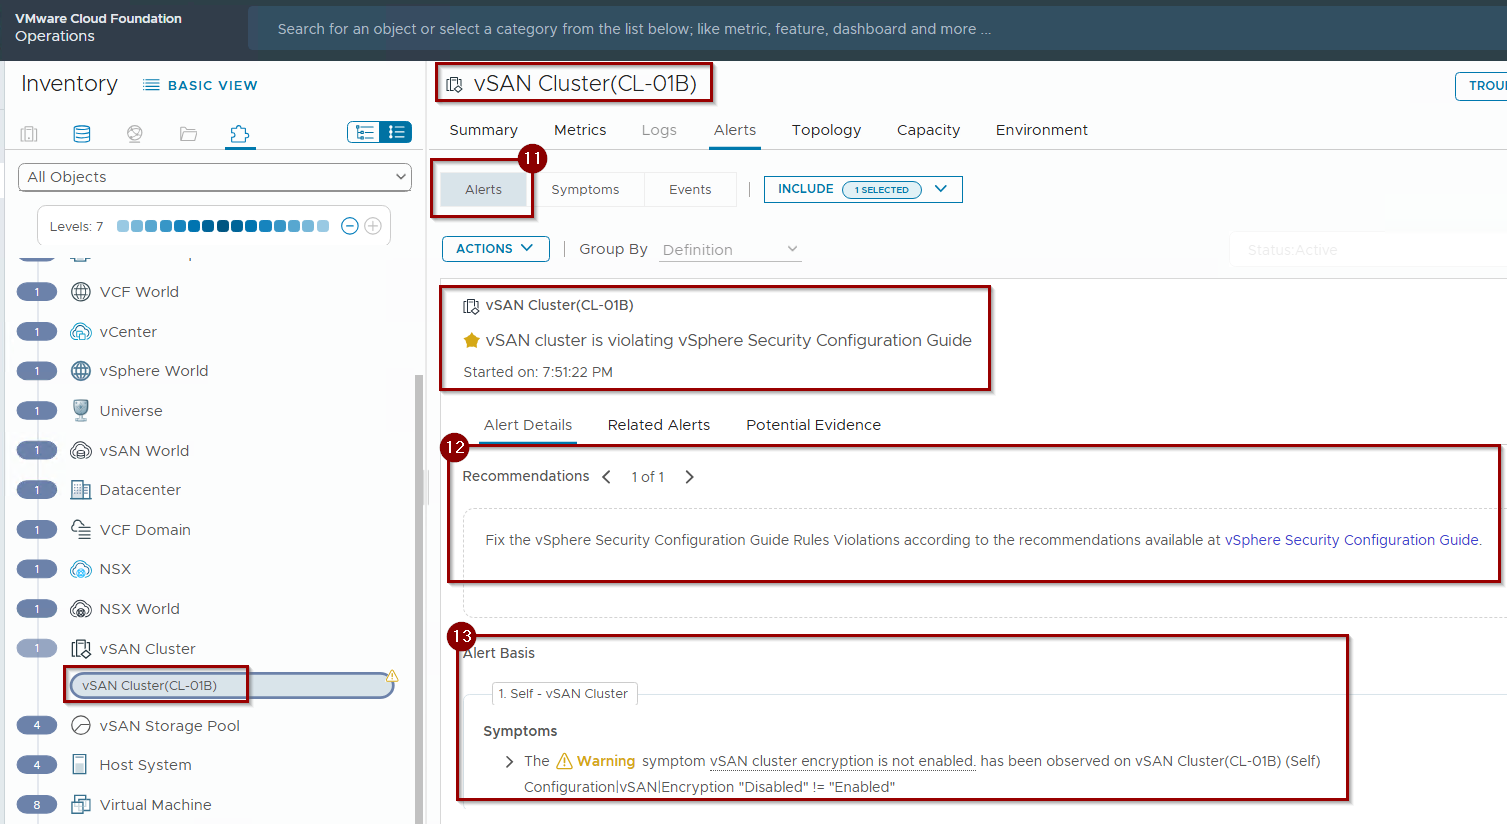Click the Levels depth color bar
Viewport: 1507px width, 824px height.
[x=222, y=226]
